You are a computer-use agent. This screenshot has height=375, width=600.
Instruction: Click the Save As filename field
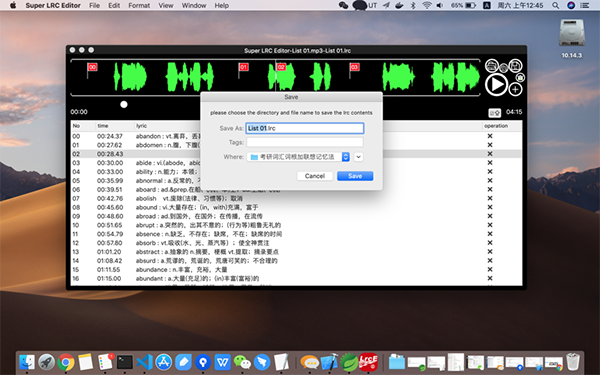pyautogui.click(x=305, y=128)
